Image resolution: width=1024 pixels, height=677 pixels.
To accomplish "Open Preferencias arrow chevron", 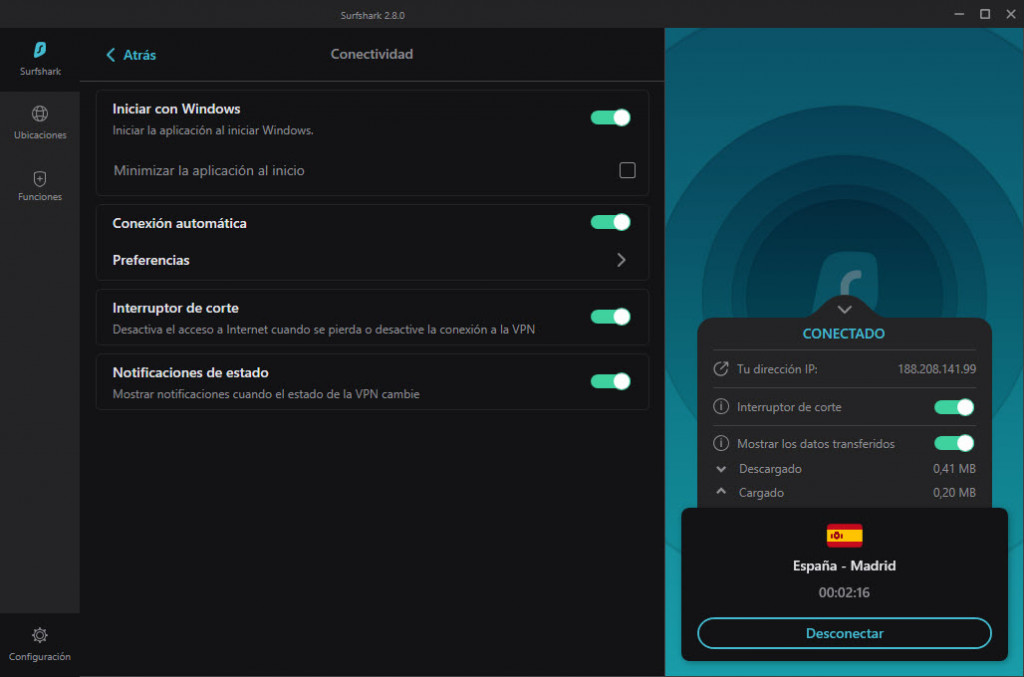I will (621, 260).
